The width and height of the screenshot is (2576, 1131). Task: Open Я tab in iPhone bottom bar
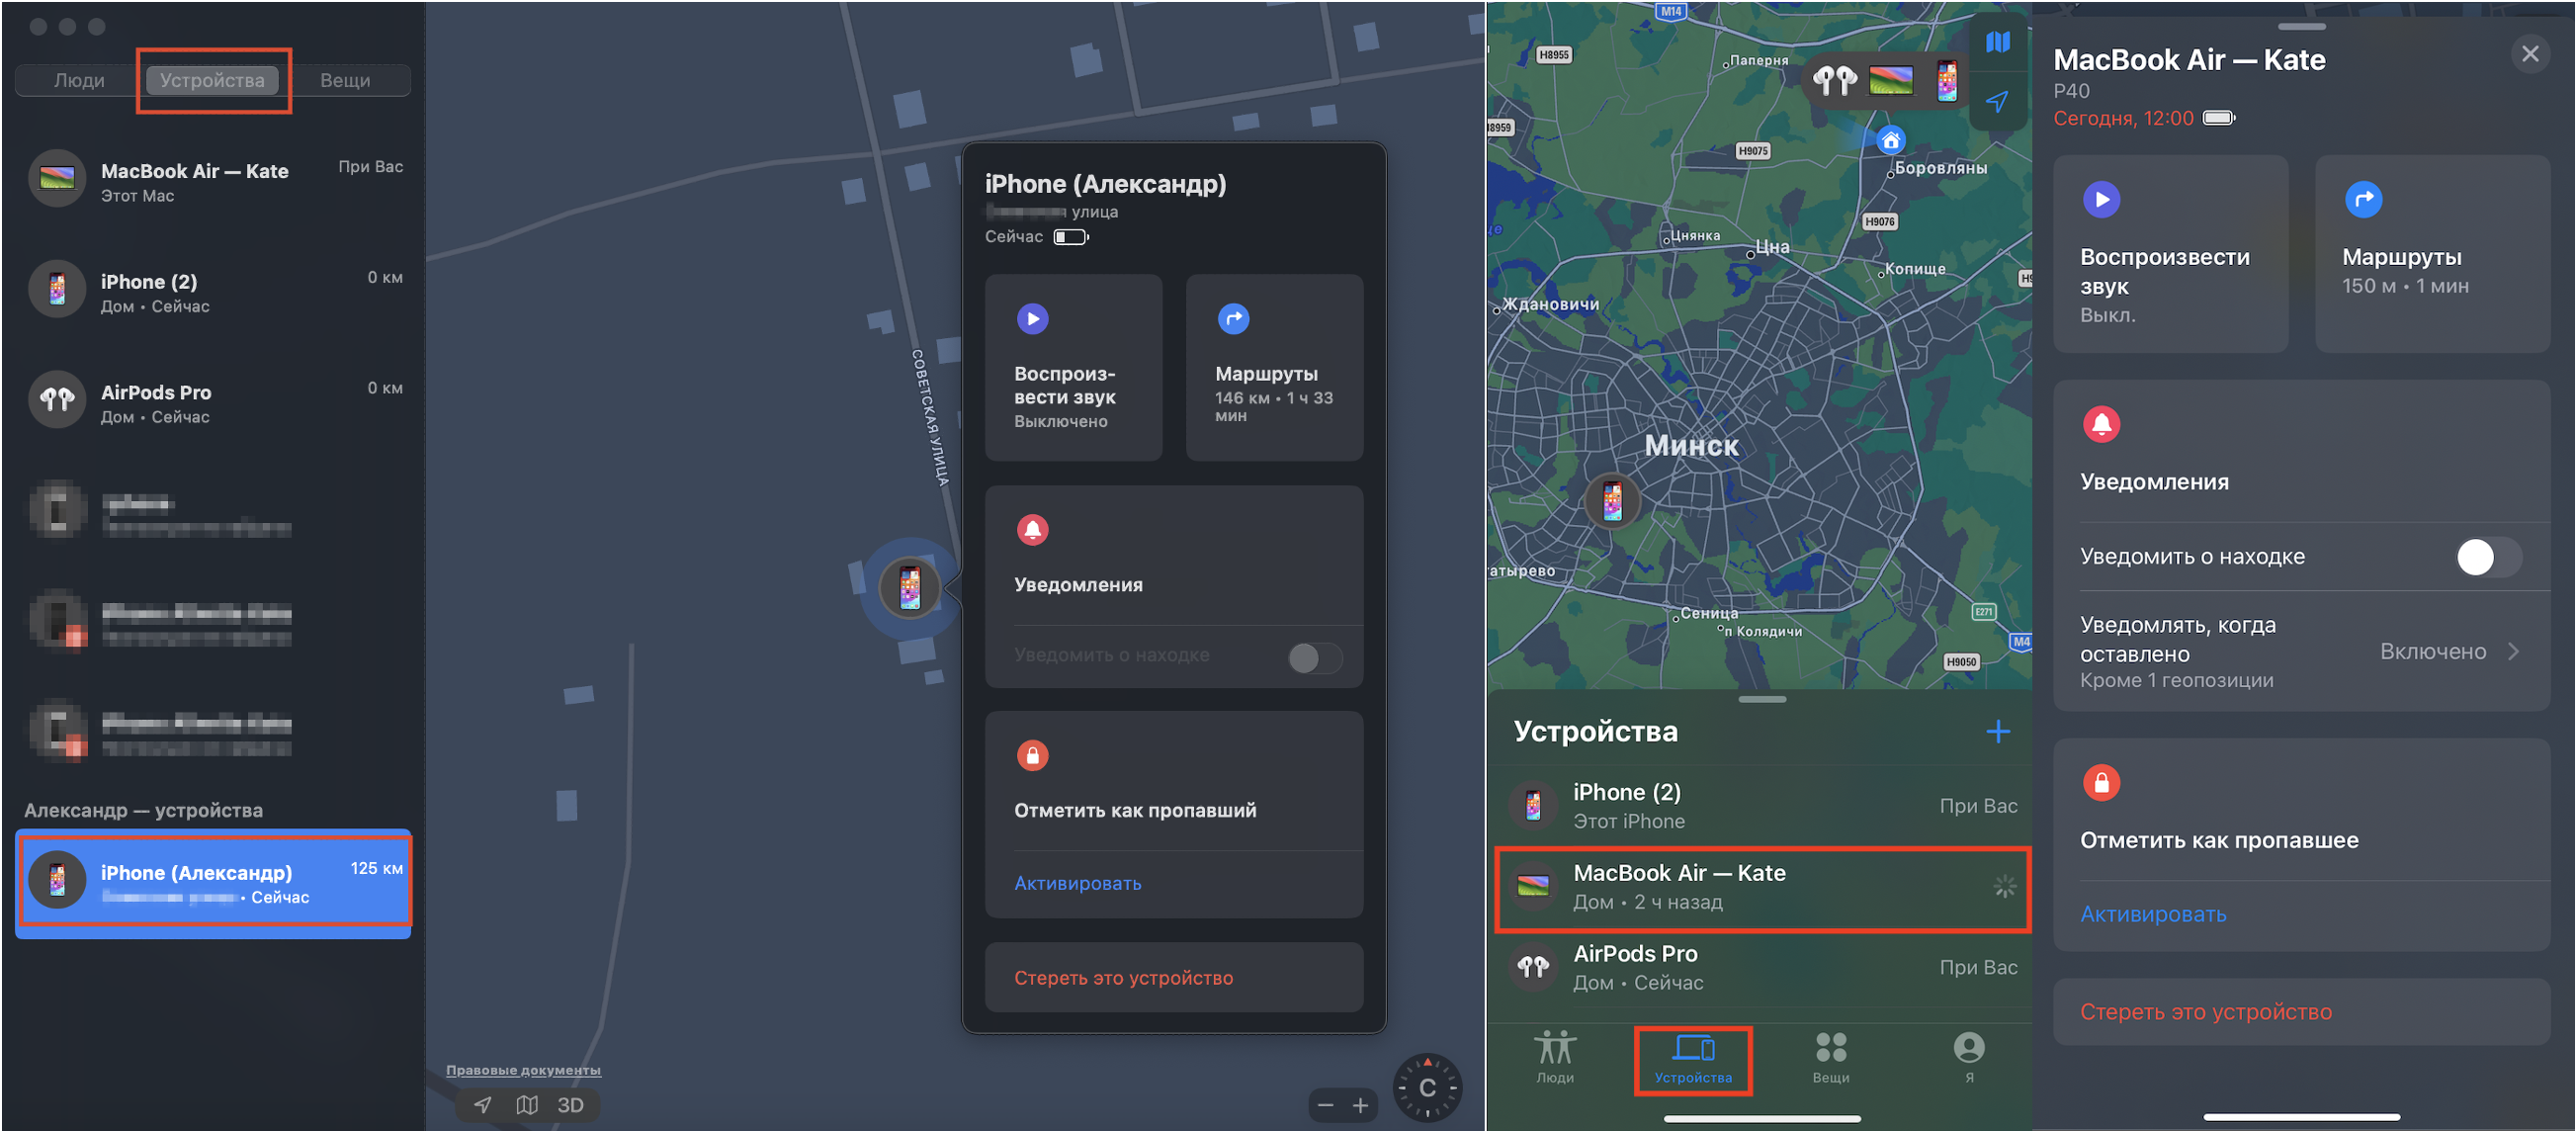(x=1969, y=1059)
